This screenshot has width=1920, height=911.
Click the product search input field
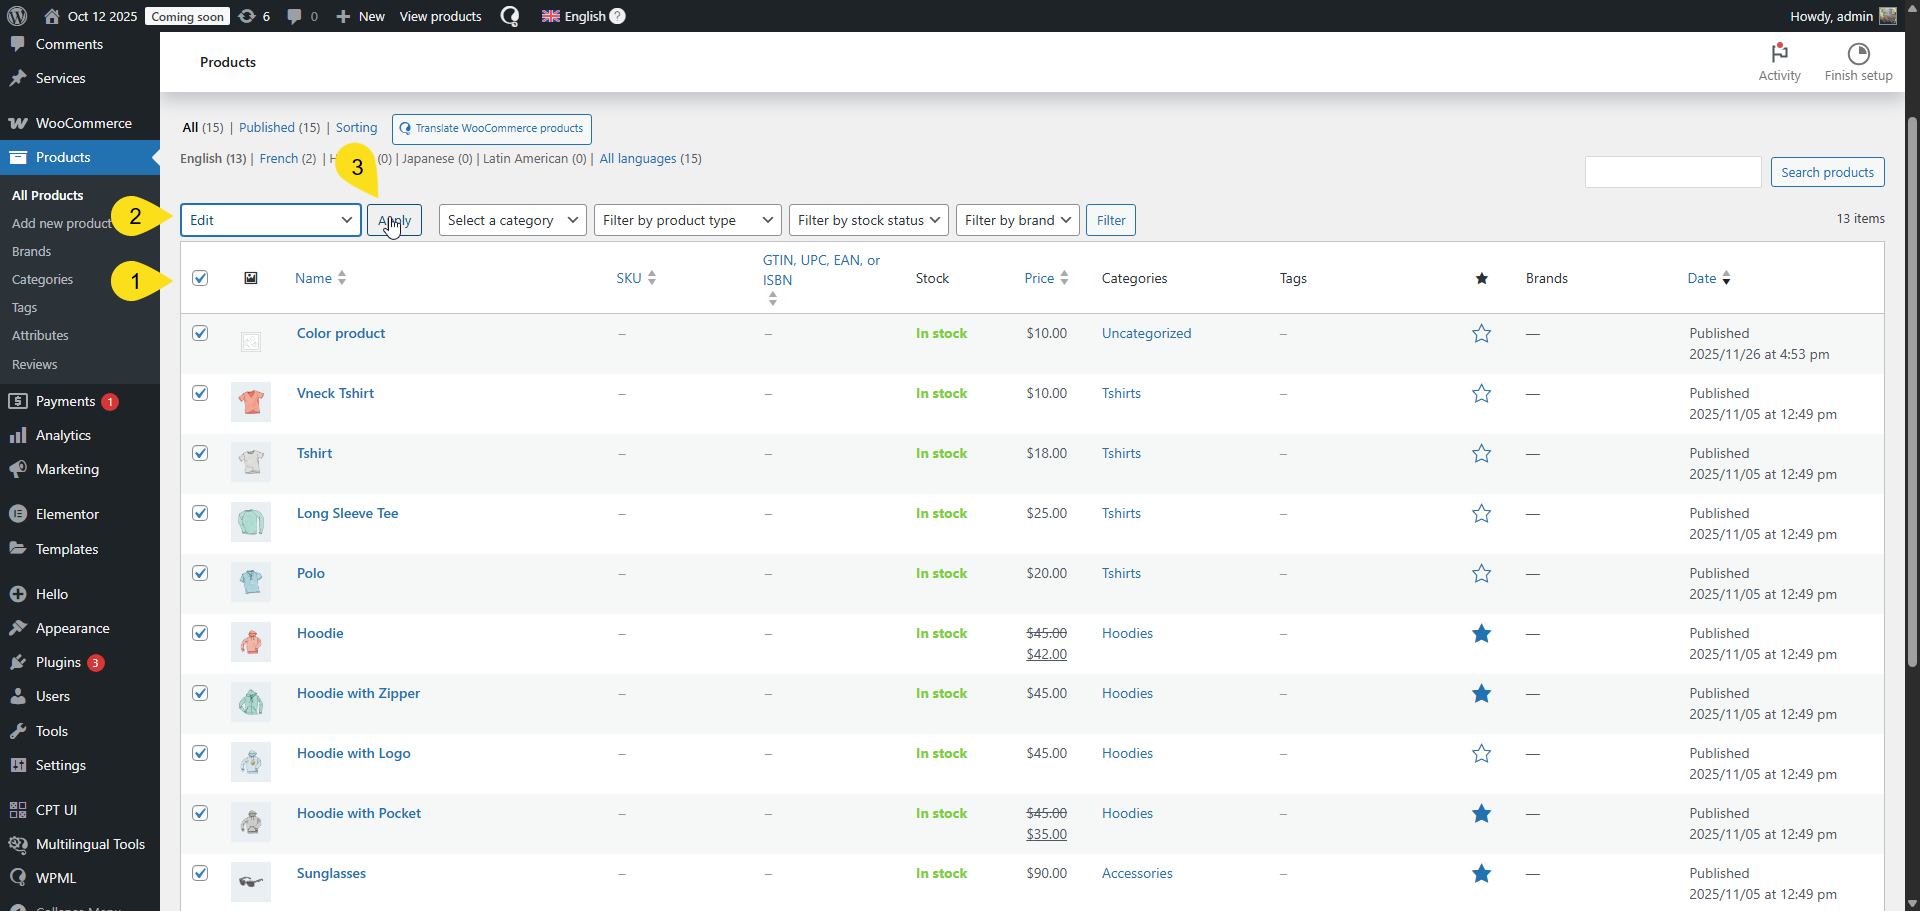click(x=1672, y=172)
